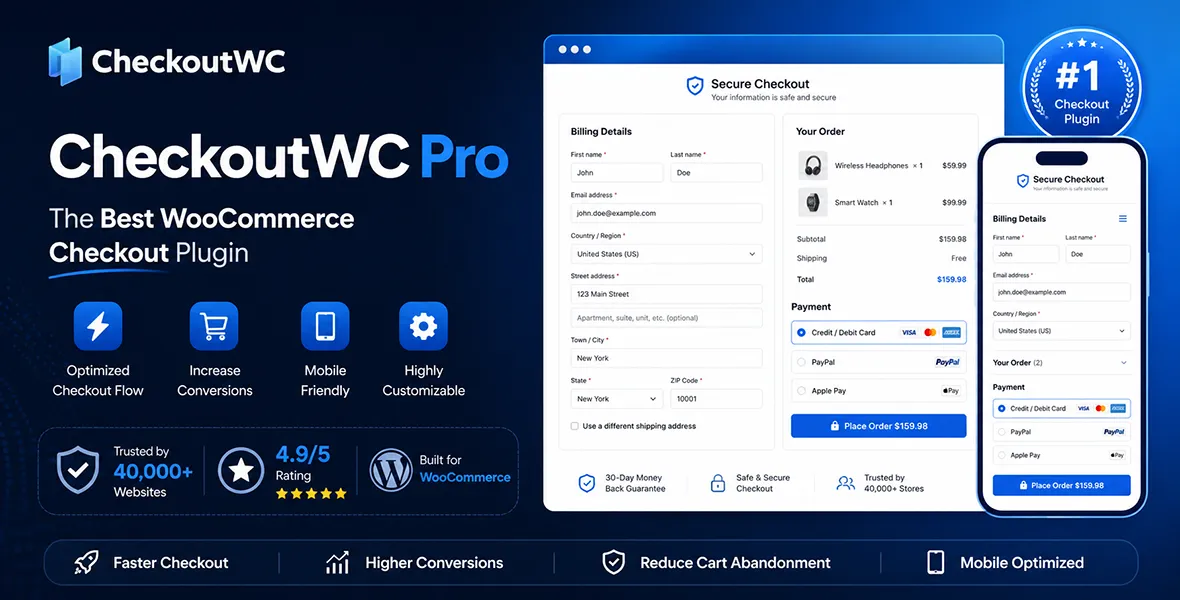Select PayPal radio in desktop checkout
The image size is (1180, 600).
point(801,362)
